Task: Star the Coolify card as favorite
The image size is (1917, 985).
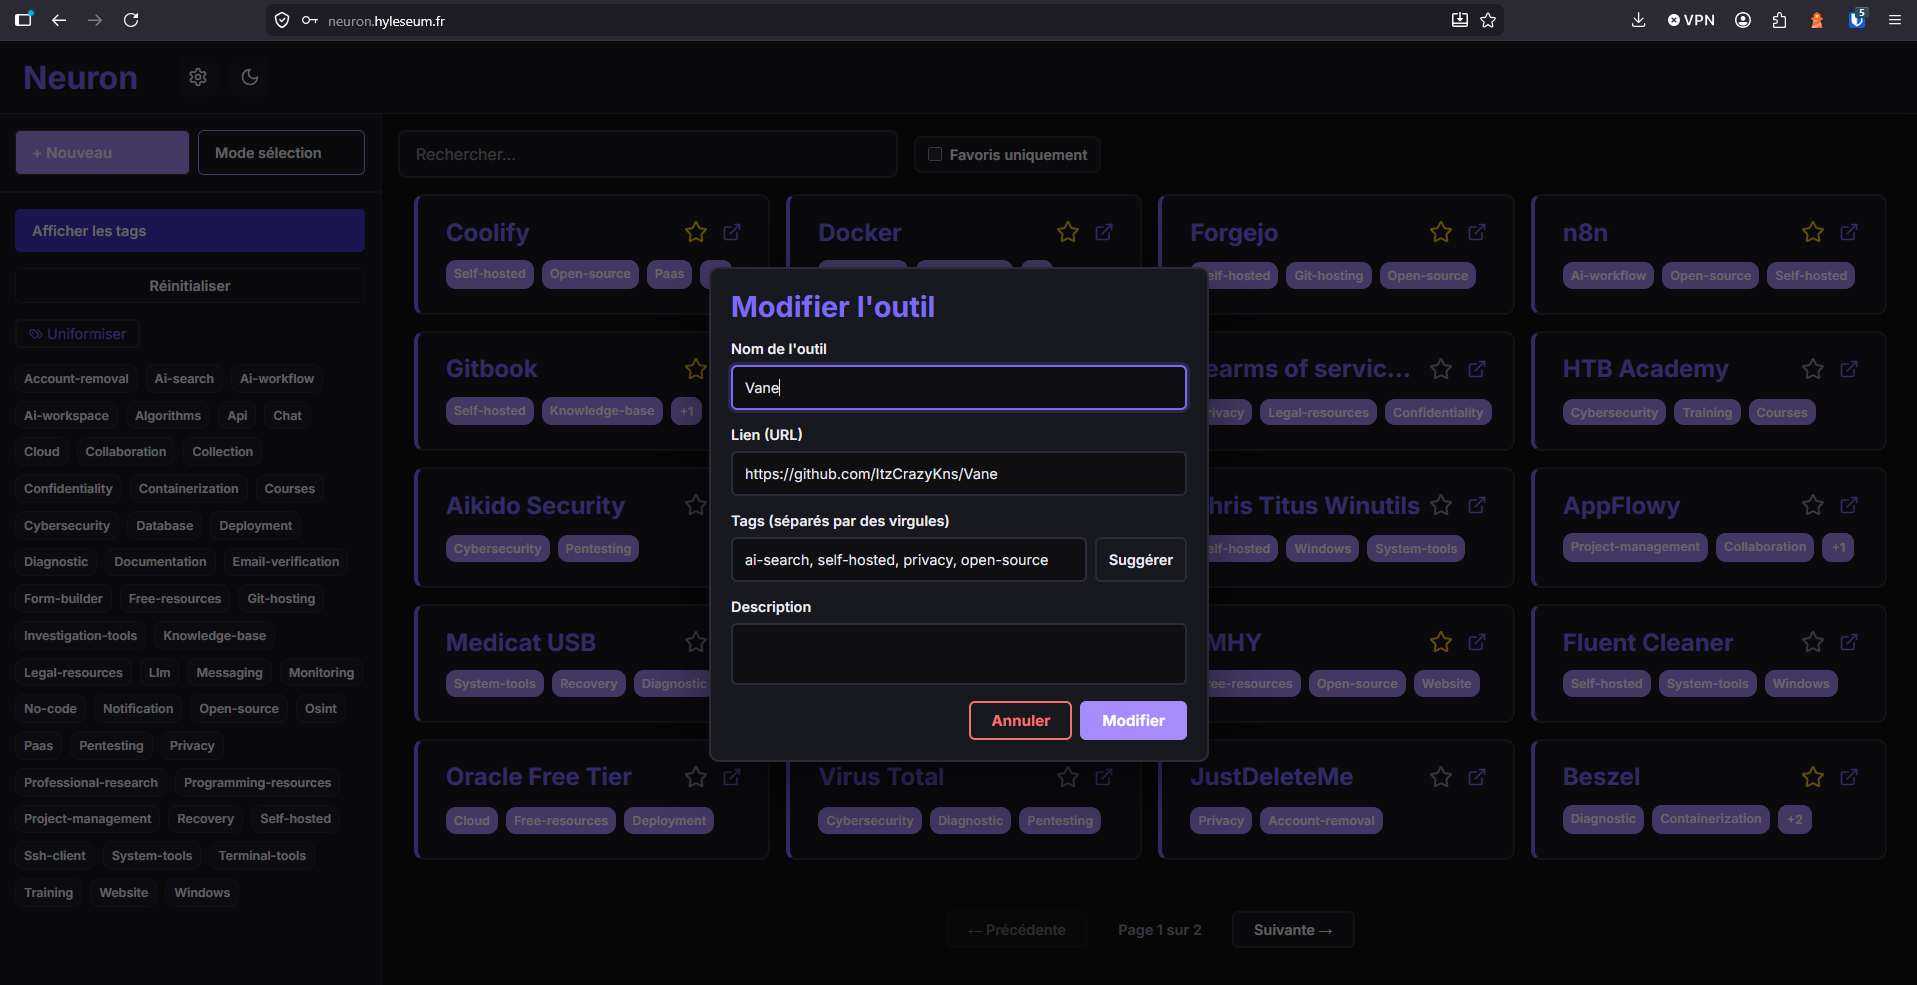Action: 696,232
